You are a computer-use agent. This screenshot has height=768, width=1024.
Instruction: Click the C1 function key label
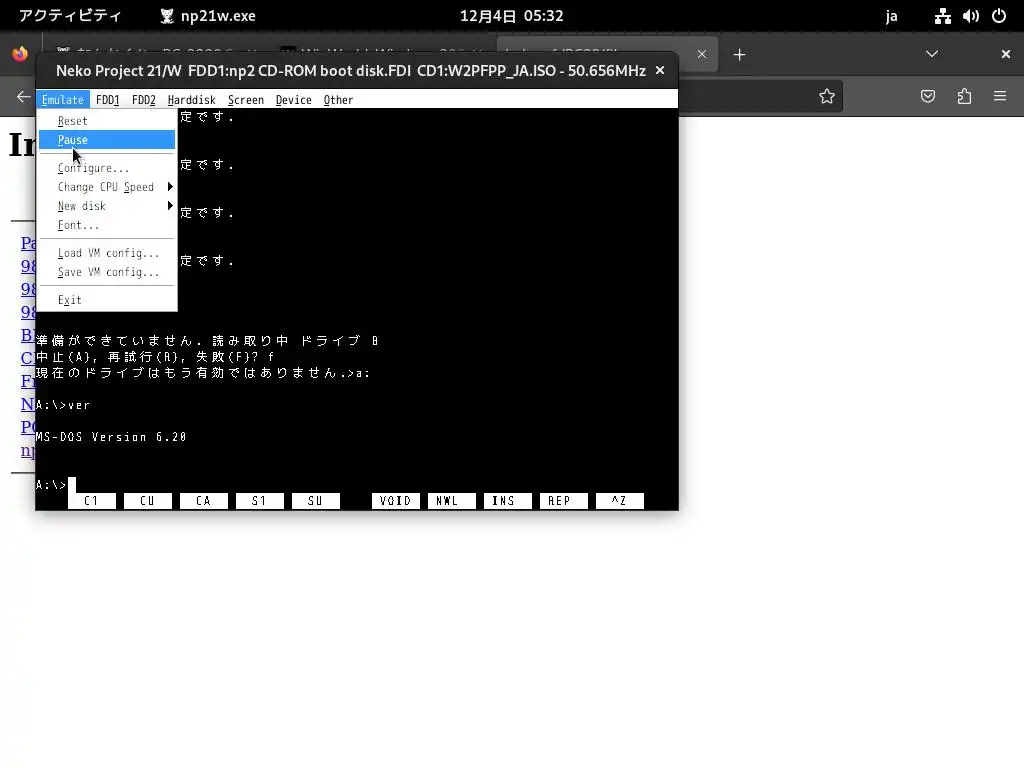tap(91, 501)
